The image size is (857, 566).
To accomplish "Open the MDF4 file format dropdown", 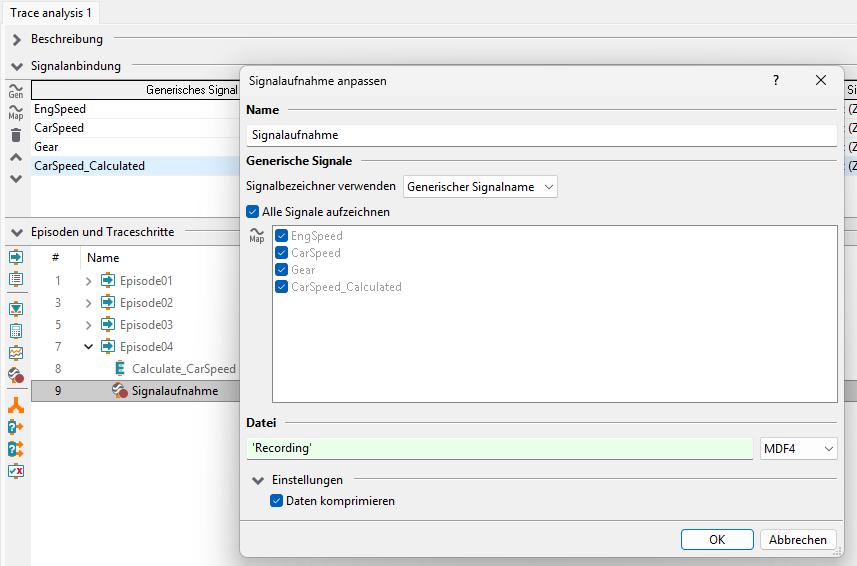I will click(x=799, y=449).
